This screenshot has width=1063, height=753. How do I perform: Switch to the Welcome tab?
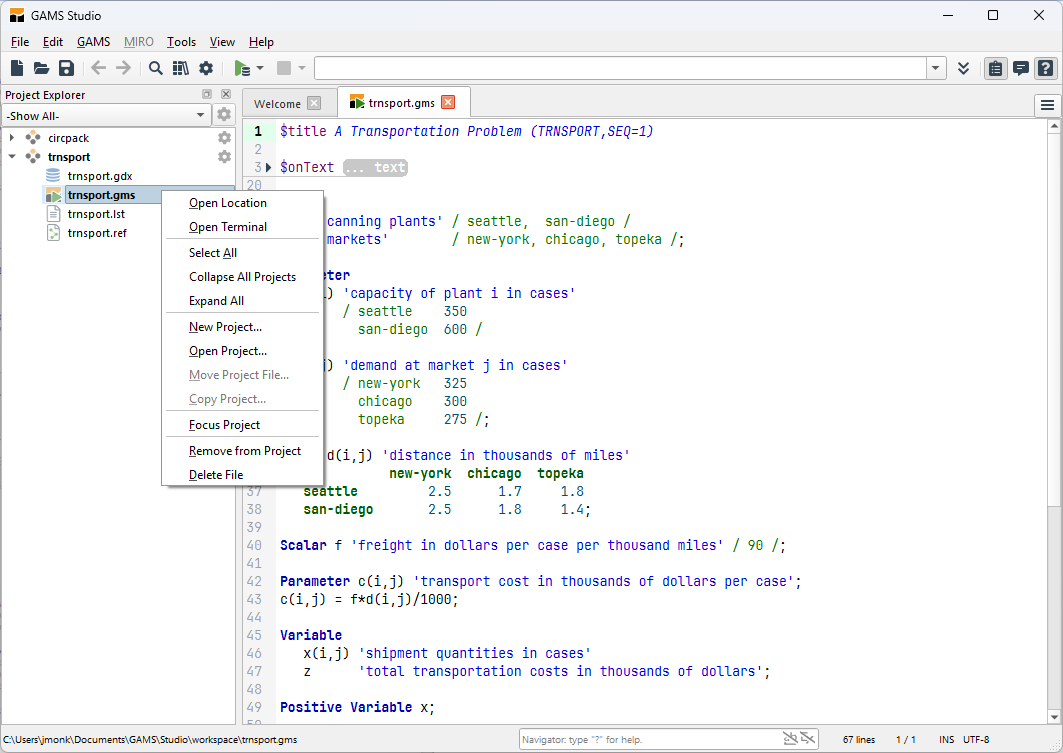277,103
